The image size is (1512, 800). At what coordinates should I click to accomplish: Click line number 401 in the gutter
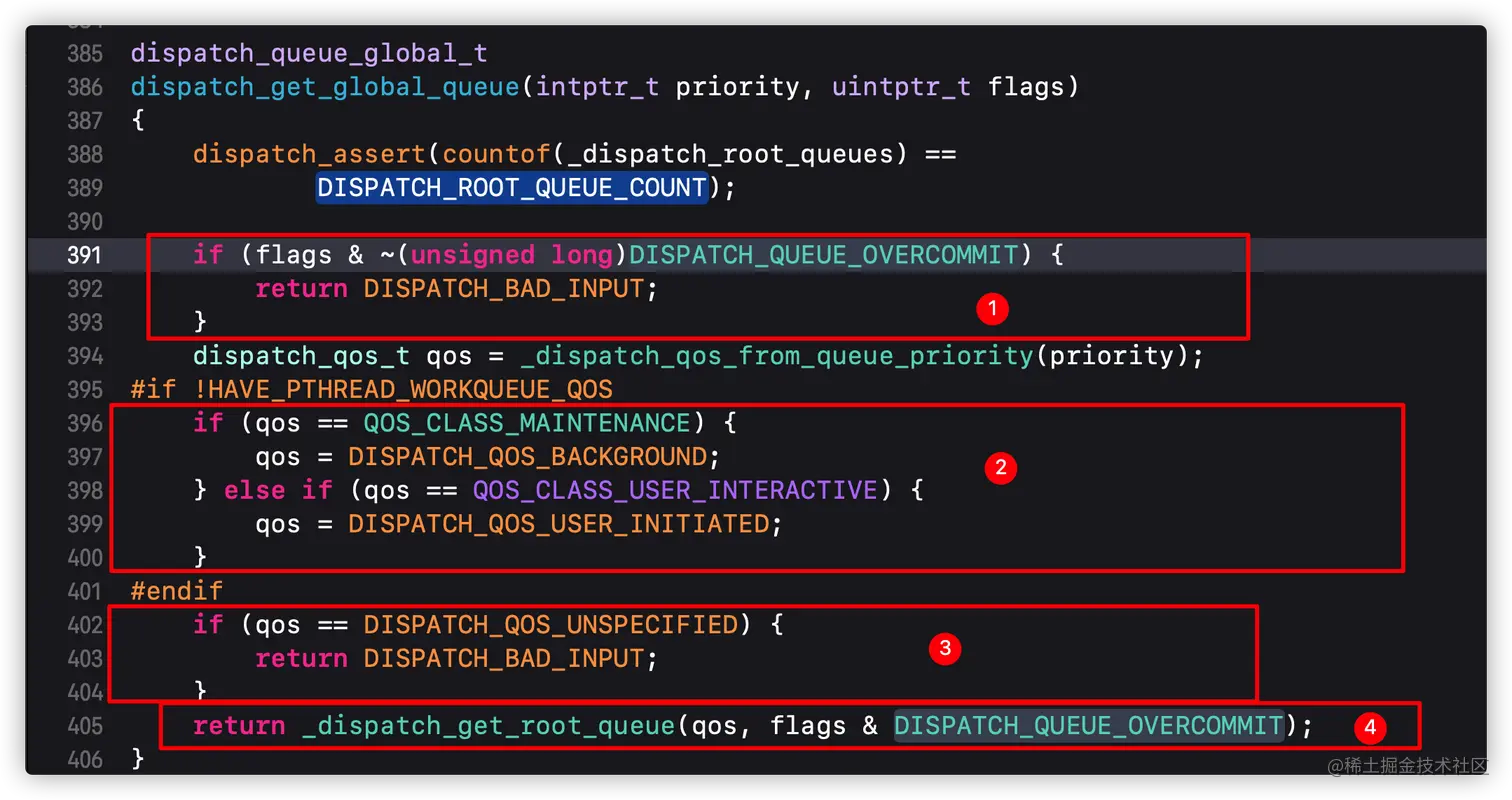(85, 591)
